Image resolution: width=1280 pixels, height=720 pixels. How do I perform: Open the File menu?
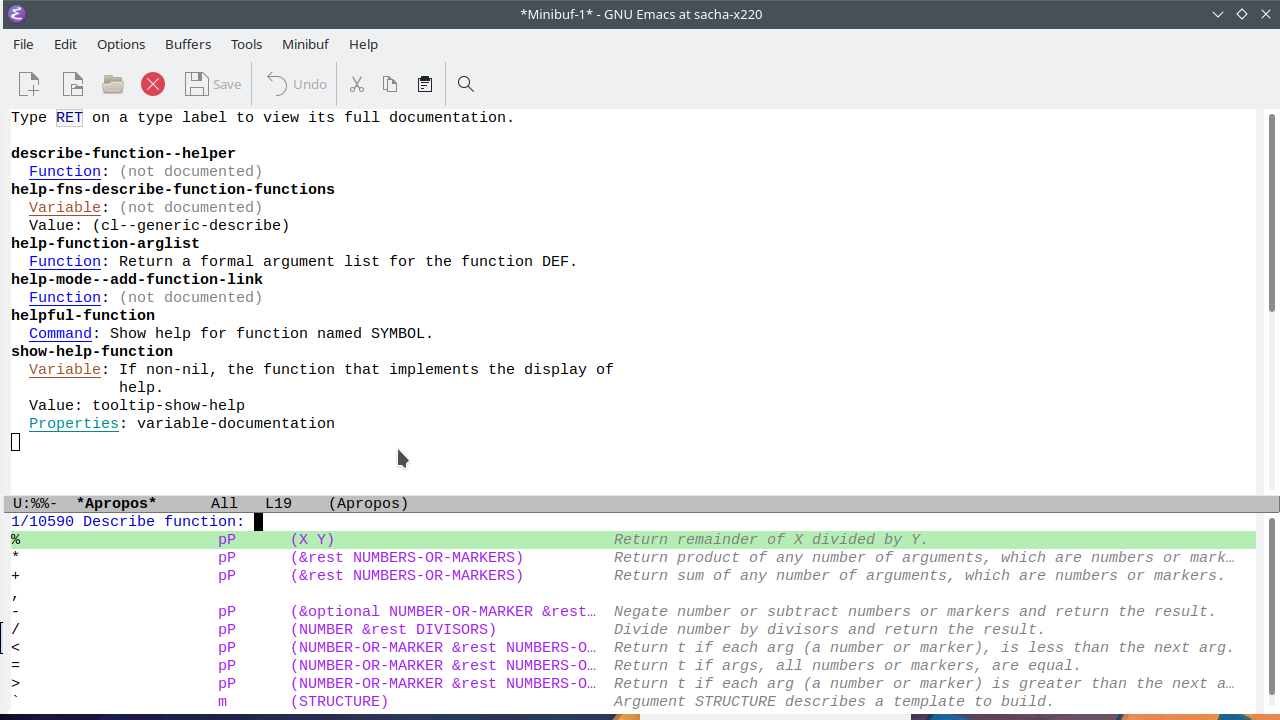tap(23, 44)
